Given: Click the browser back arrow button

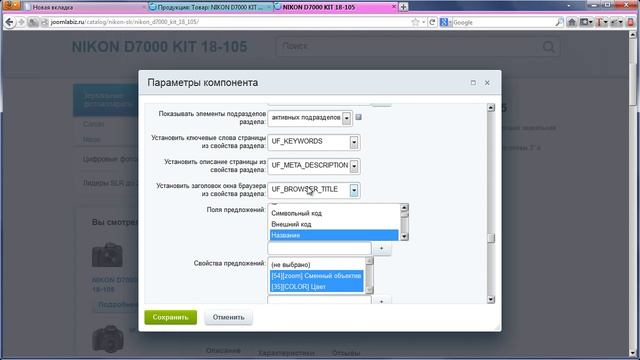Looking at the screenshot, I should [x=9, y=22].
